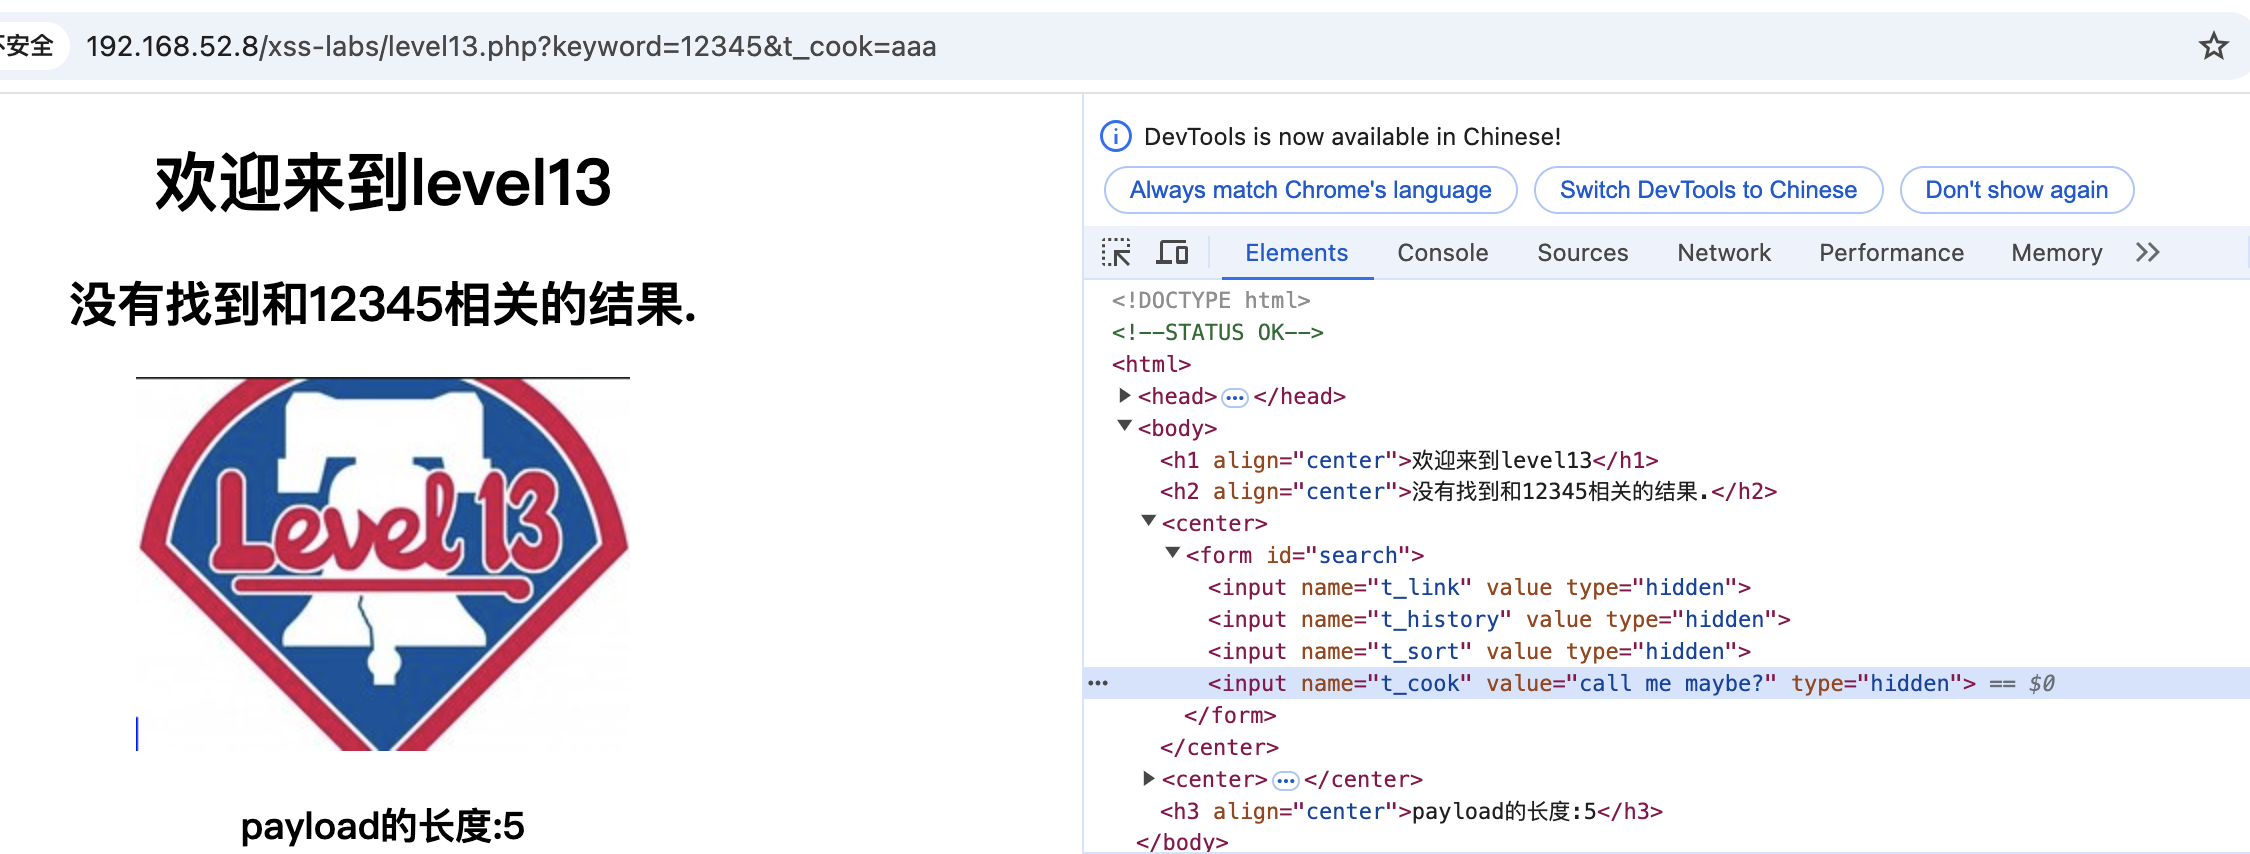Click the URL in the address bar
Image resolution: width=2250 pixels, height=854 pixels.
click(511, 46)
